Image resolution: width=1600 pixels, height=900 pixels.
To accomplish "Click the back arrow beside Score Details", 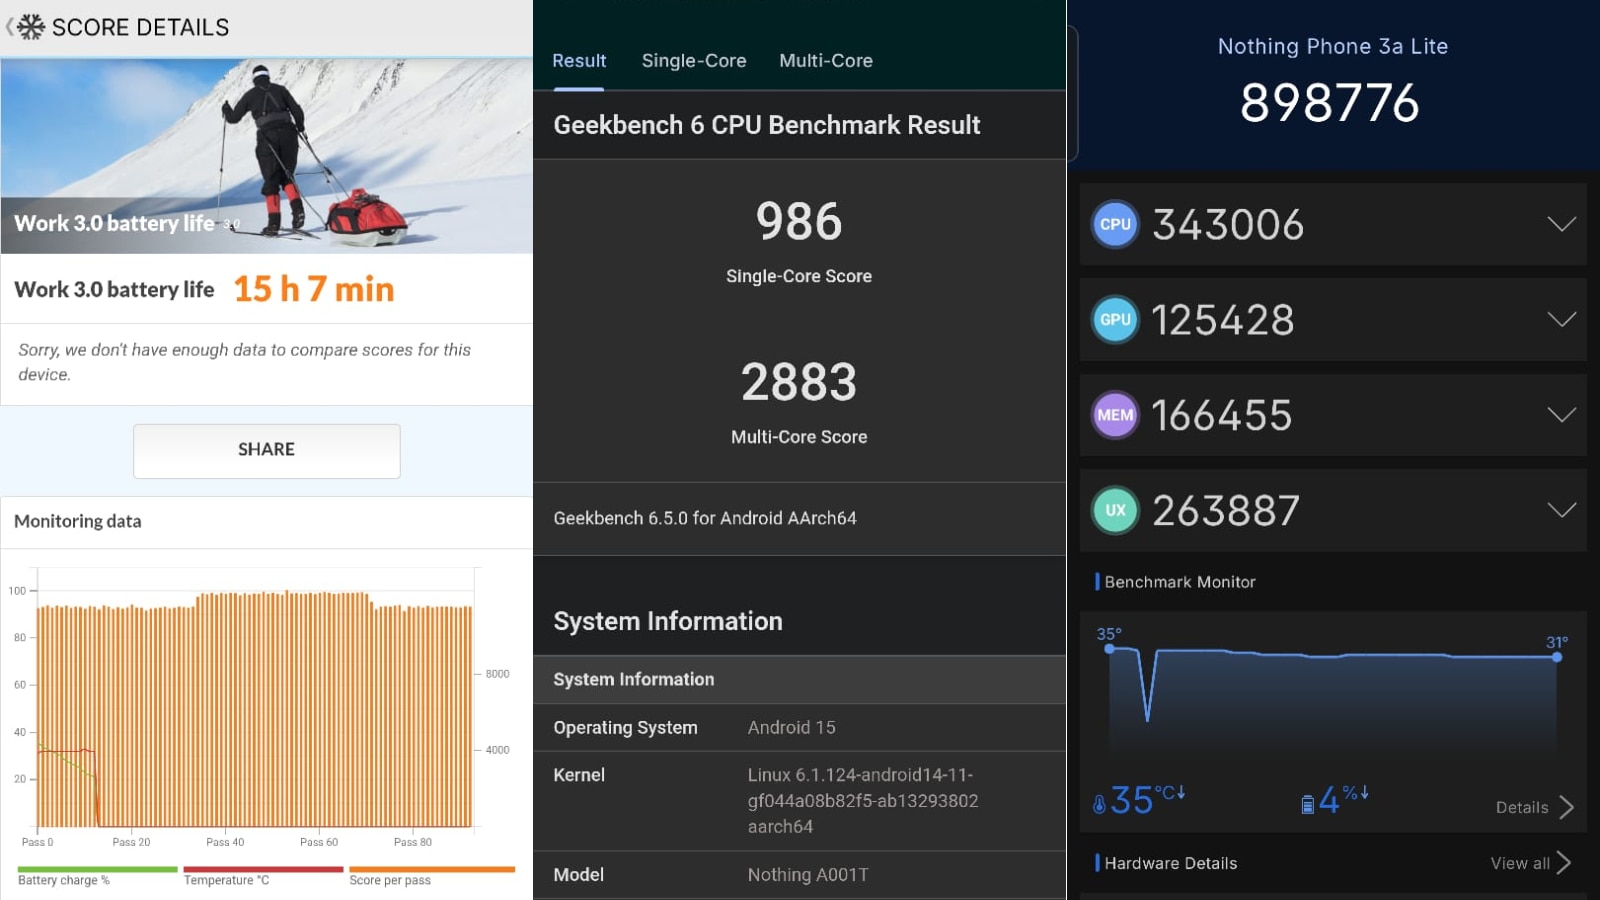I will [10, 27].
